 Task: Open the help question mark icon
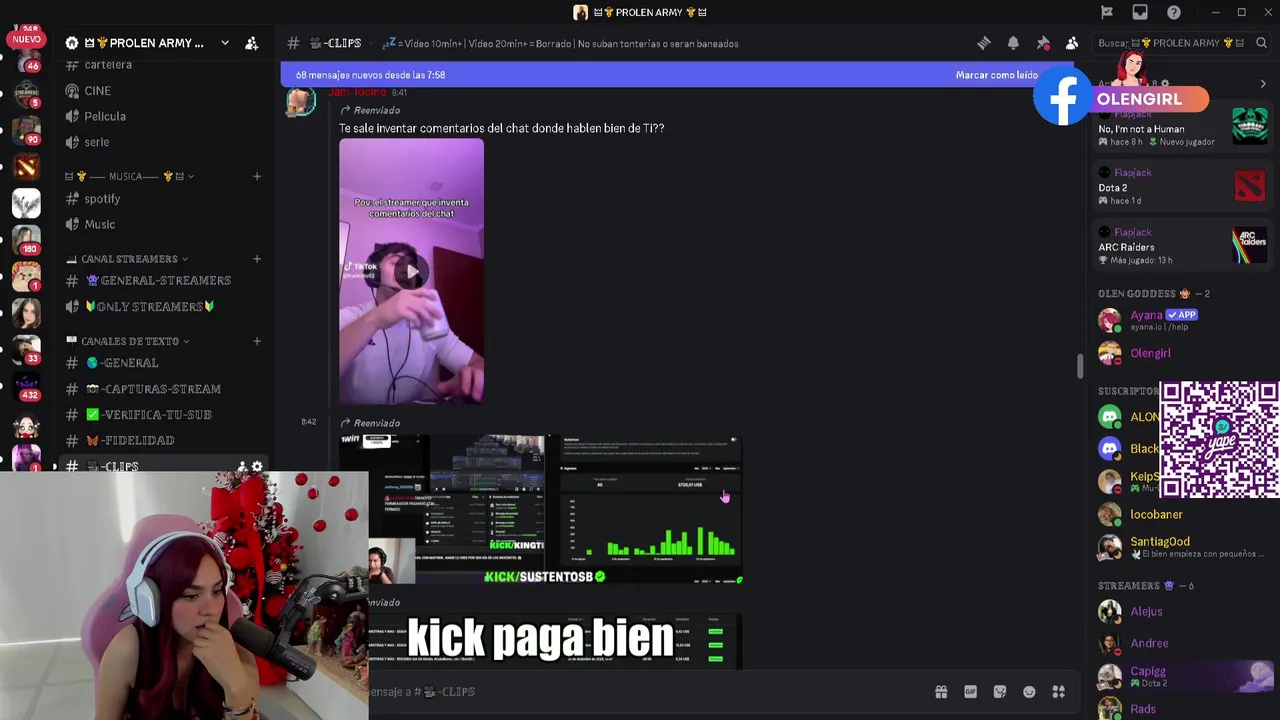pos(1174,12)
